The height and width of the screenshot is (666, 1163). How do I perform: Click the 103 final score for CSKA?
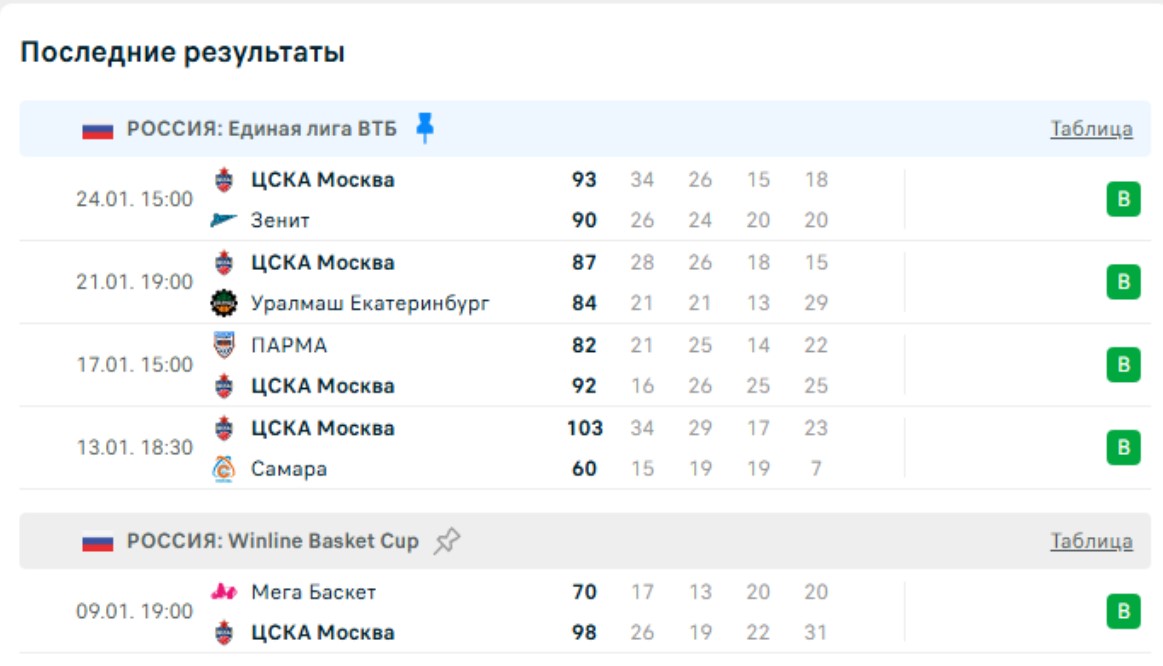pyautogui.click(x=584, y=428)
